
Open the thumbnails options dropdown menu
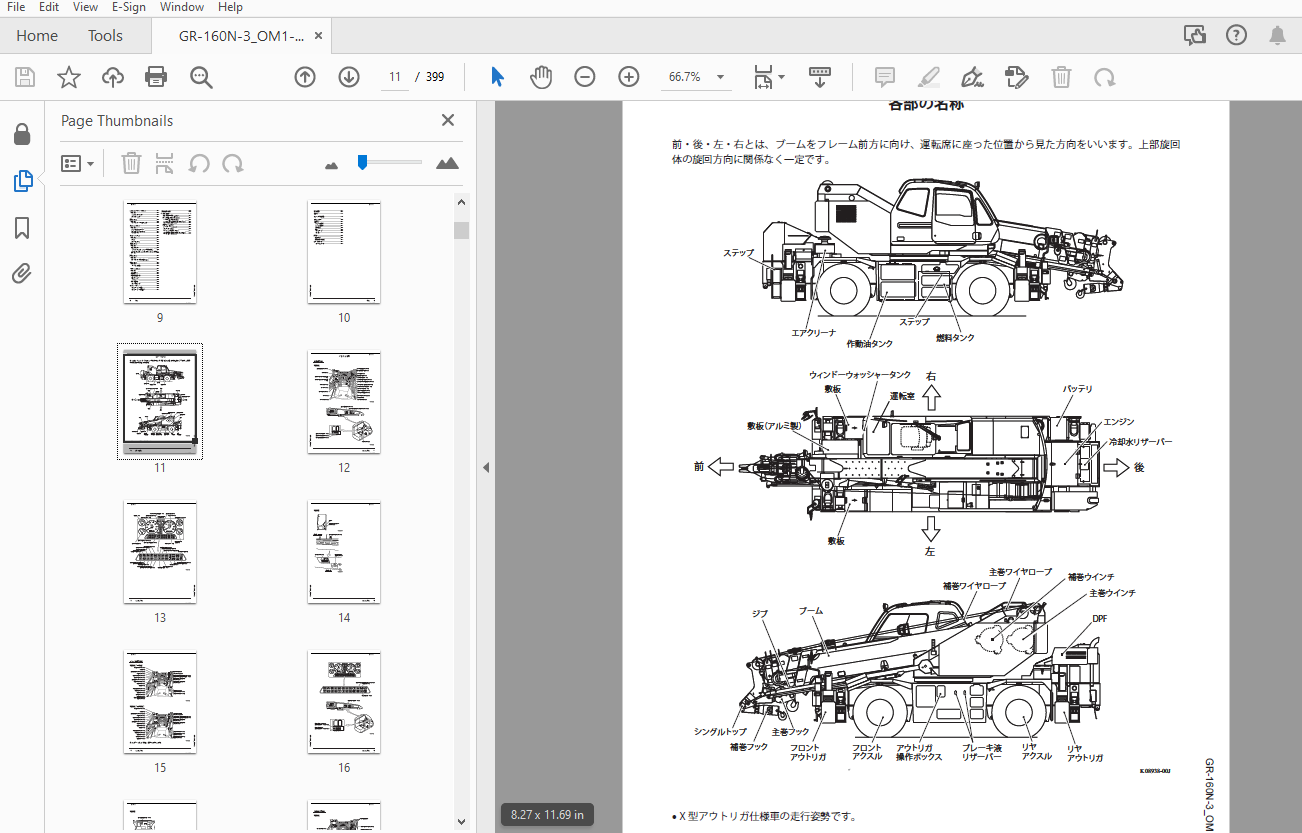(x=77, y=163)
